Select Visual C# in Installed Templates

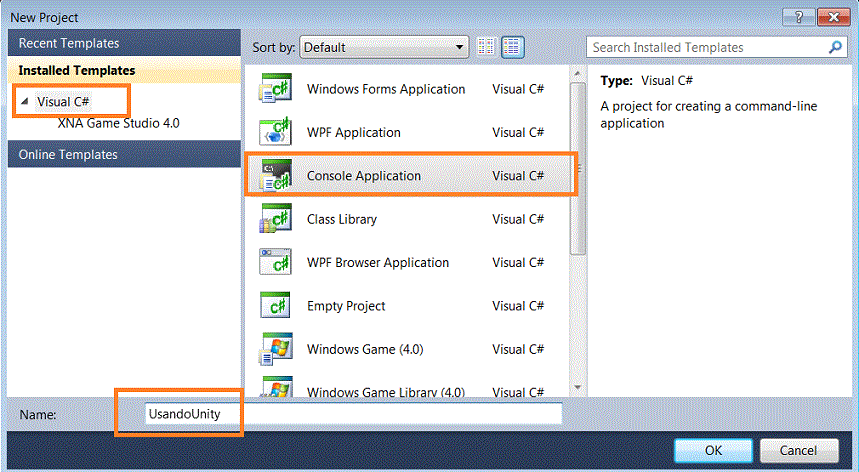[x=63, y=101]
